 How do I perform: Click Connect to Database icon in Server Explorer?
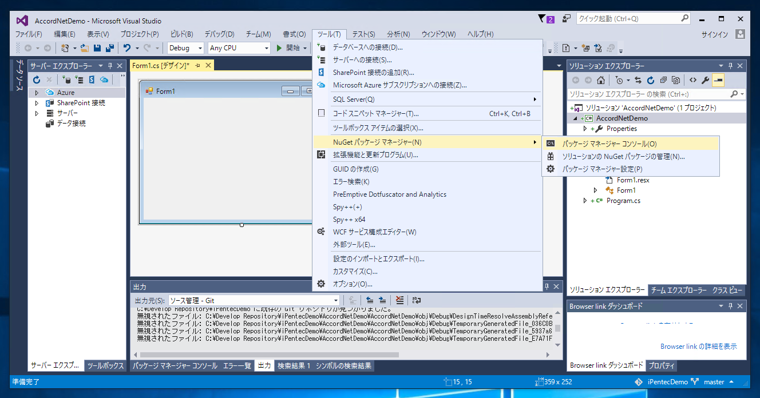click(67, 80)
